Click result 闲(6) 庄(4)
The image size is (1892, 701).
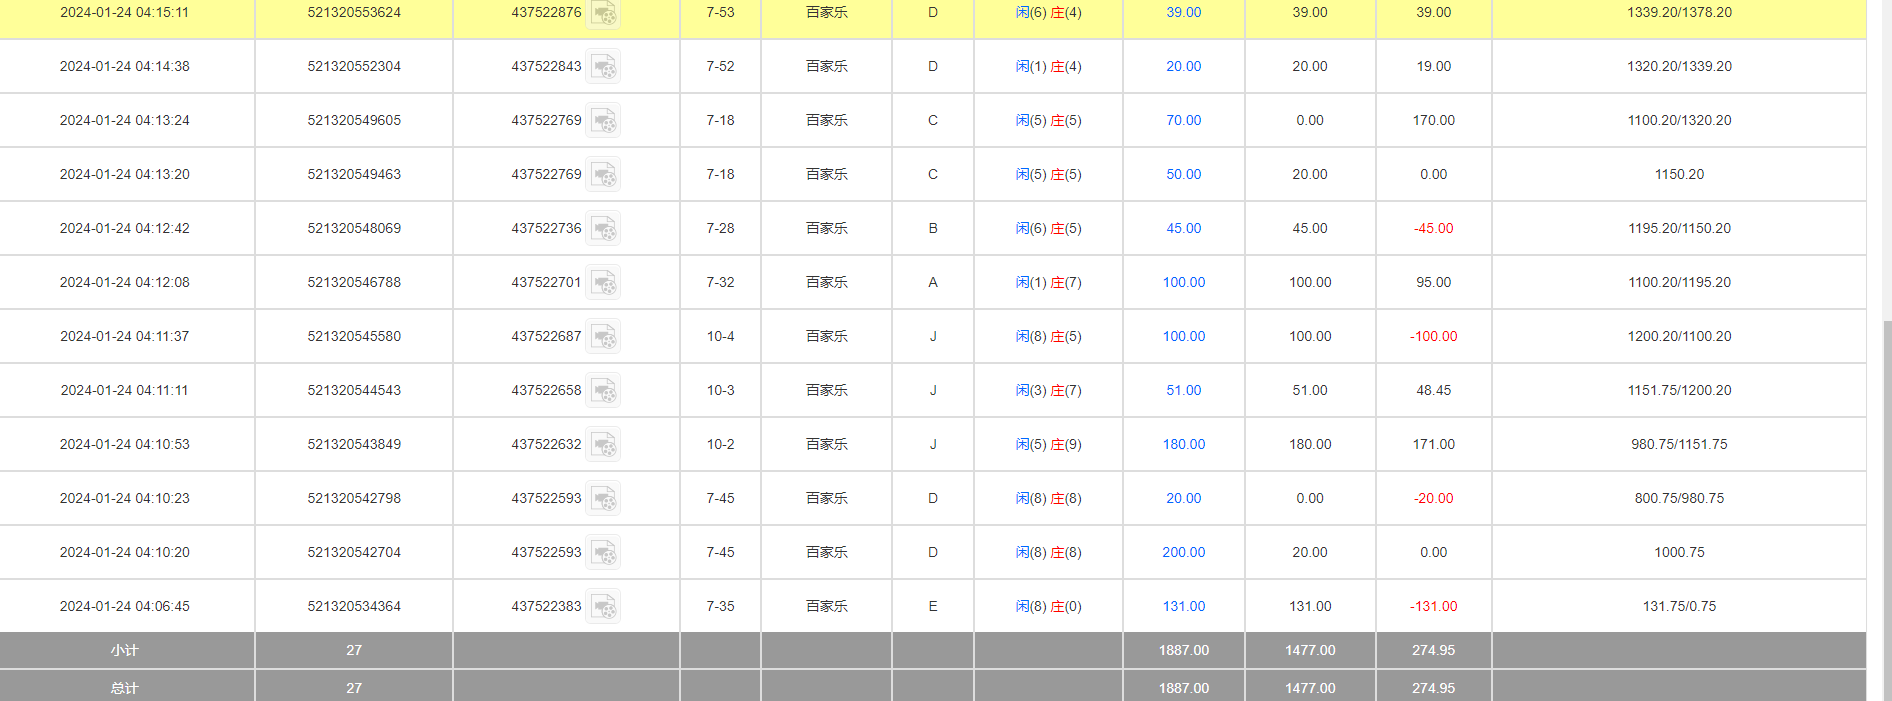1048,12
